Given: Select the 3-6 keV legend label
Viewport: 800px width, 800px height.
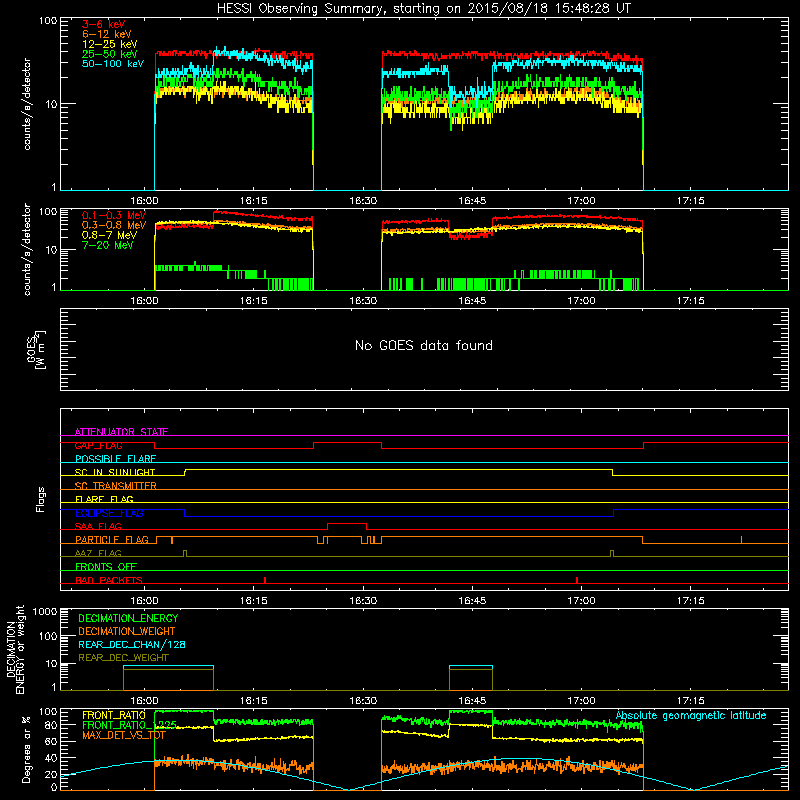Looking at the screenshot, I should [x=103, y=24].
